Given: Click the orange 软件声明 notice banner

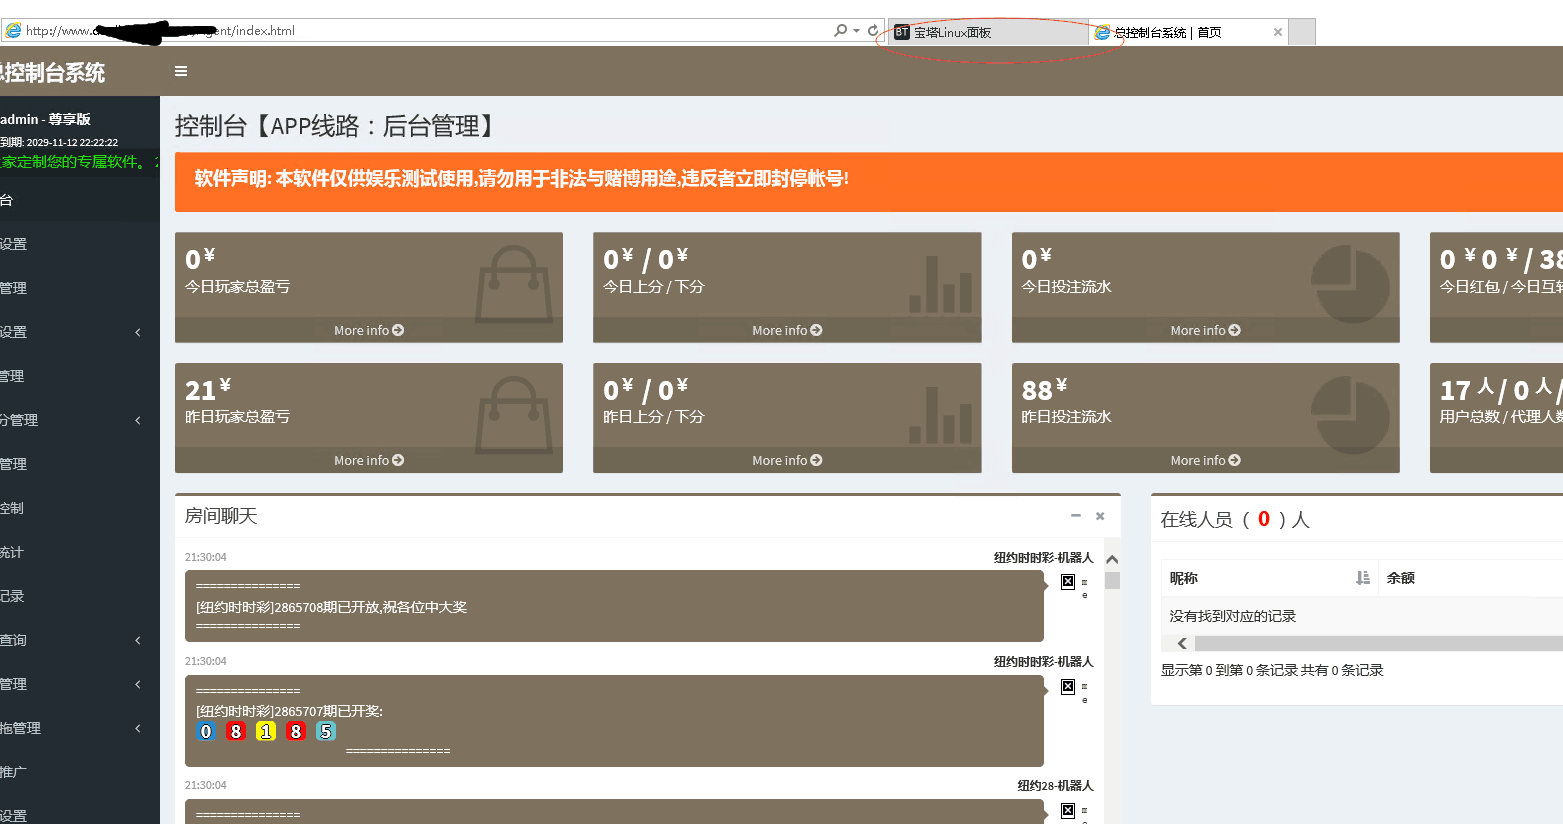Looking at the screenshot, I should click(868, 181).
